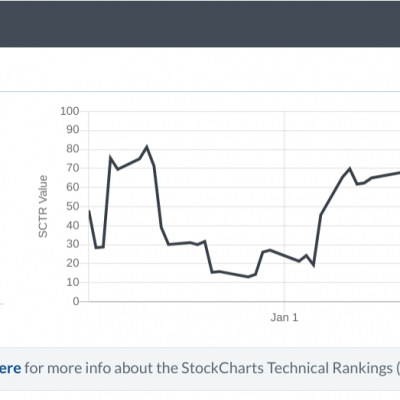The width and height of the screenshot is (400, 400).
Task: Click the line's starting point near 48
Action: pos(89,211)
